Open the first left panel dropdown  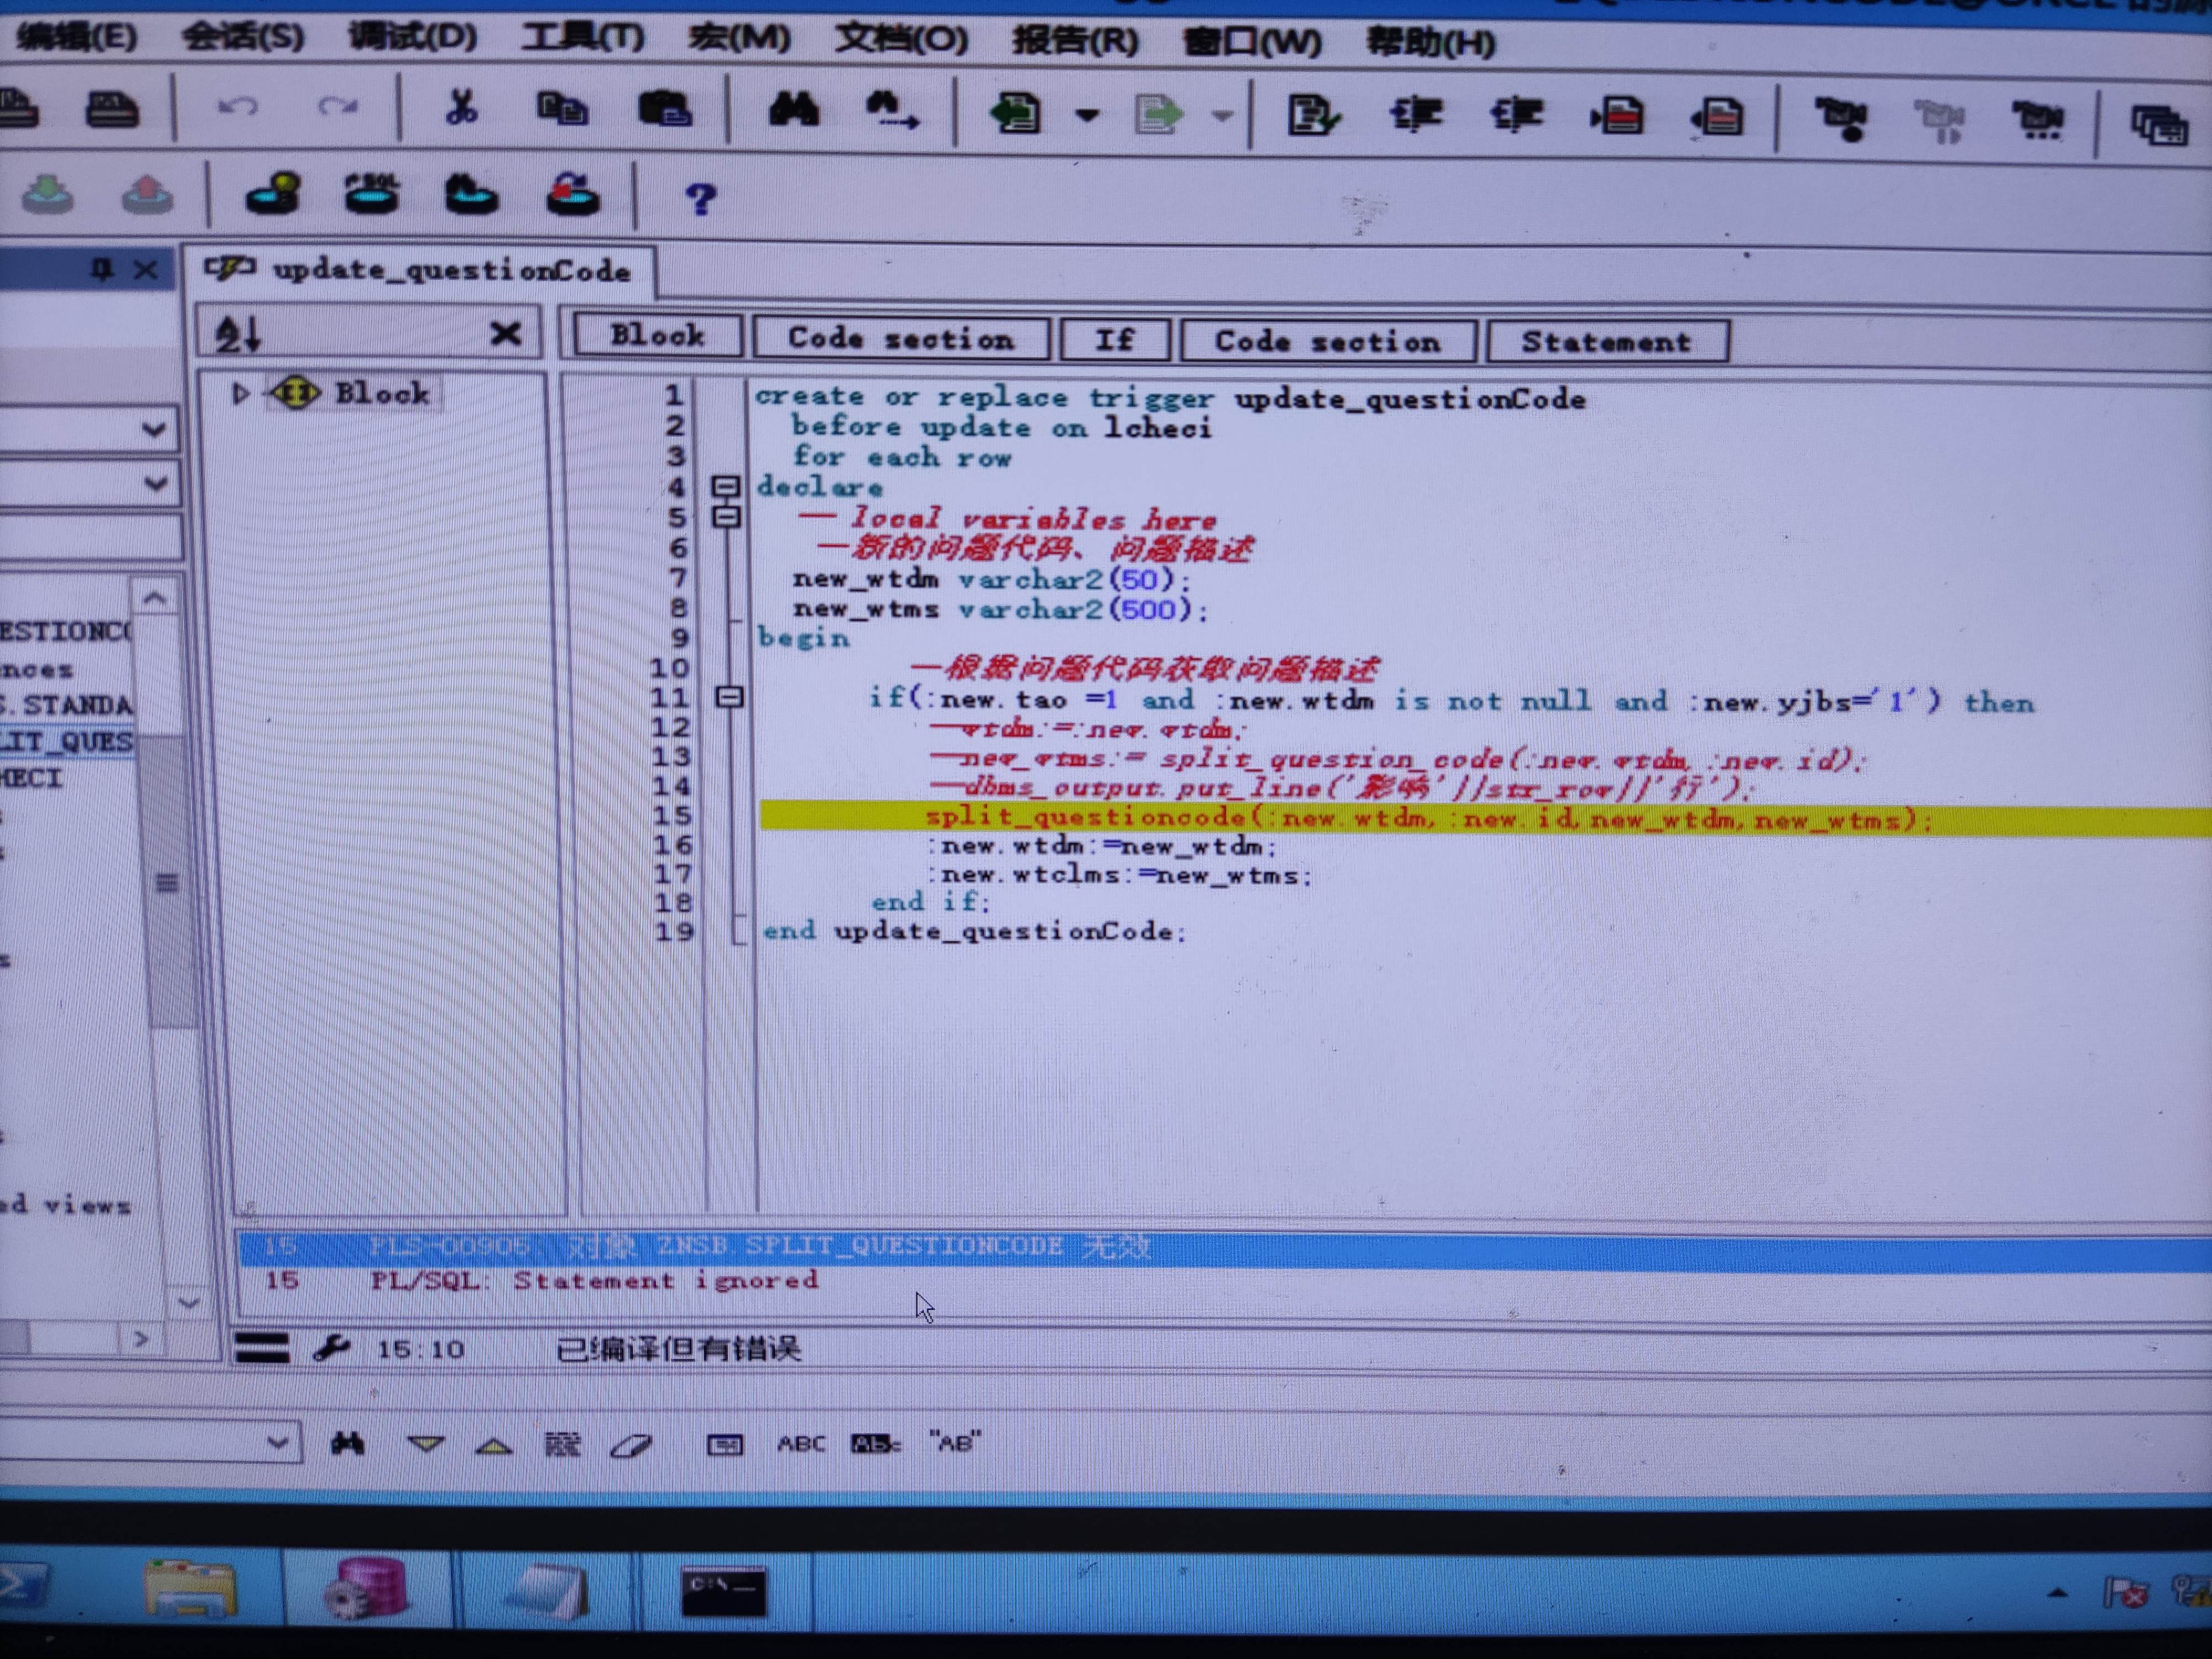pos(153,430)
